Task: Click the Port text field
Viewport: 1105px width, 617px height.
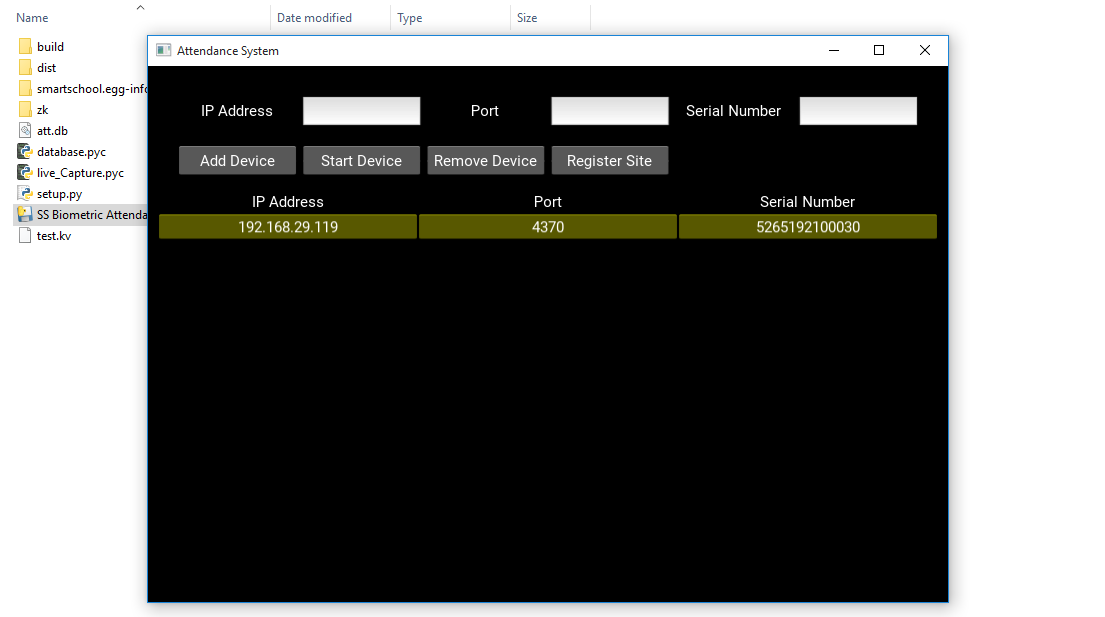Action: (x=609, y=111)
